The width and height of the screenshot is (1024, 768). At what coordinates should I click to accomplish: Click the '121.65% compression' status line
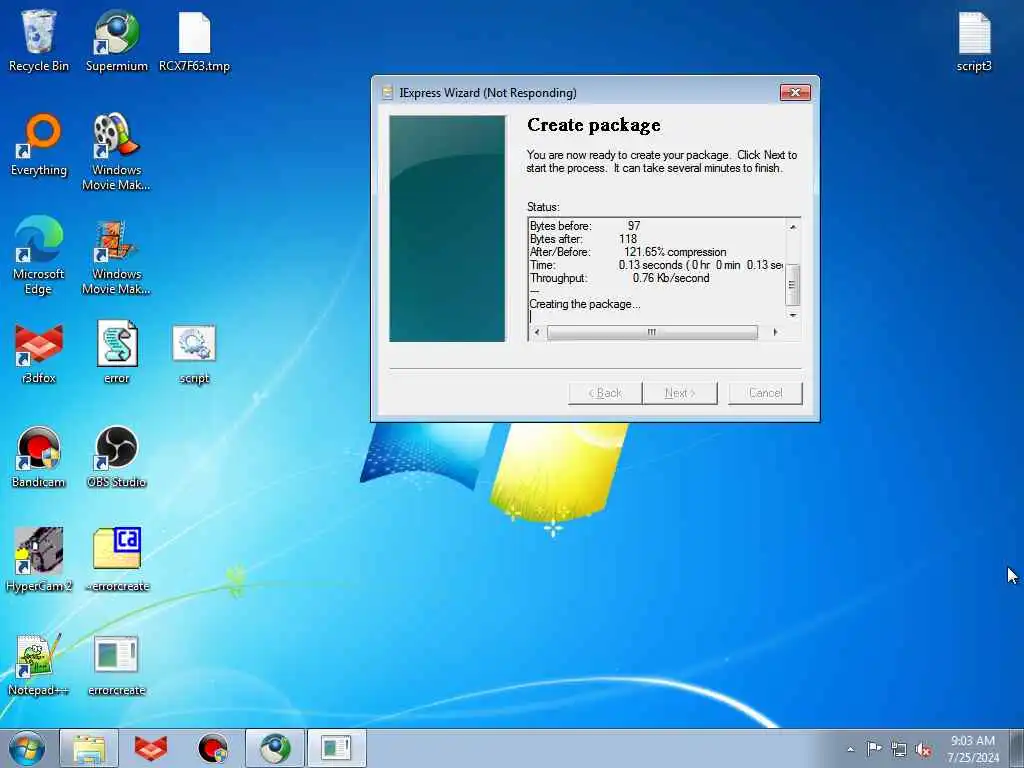(675, 252)
